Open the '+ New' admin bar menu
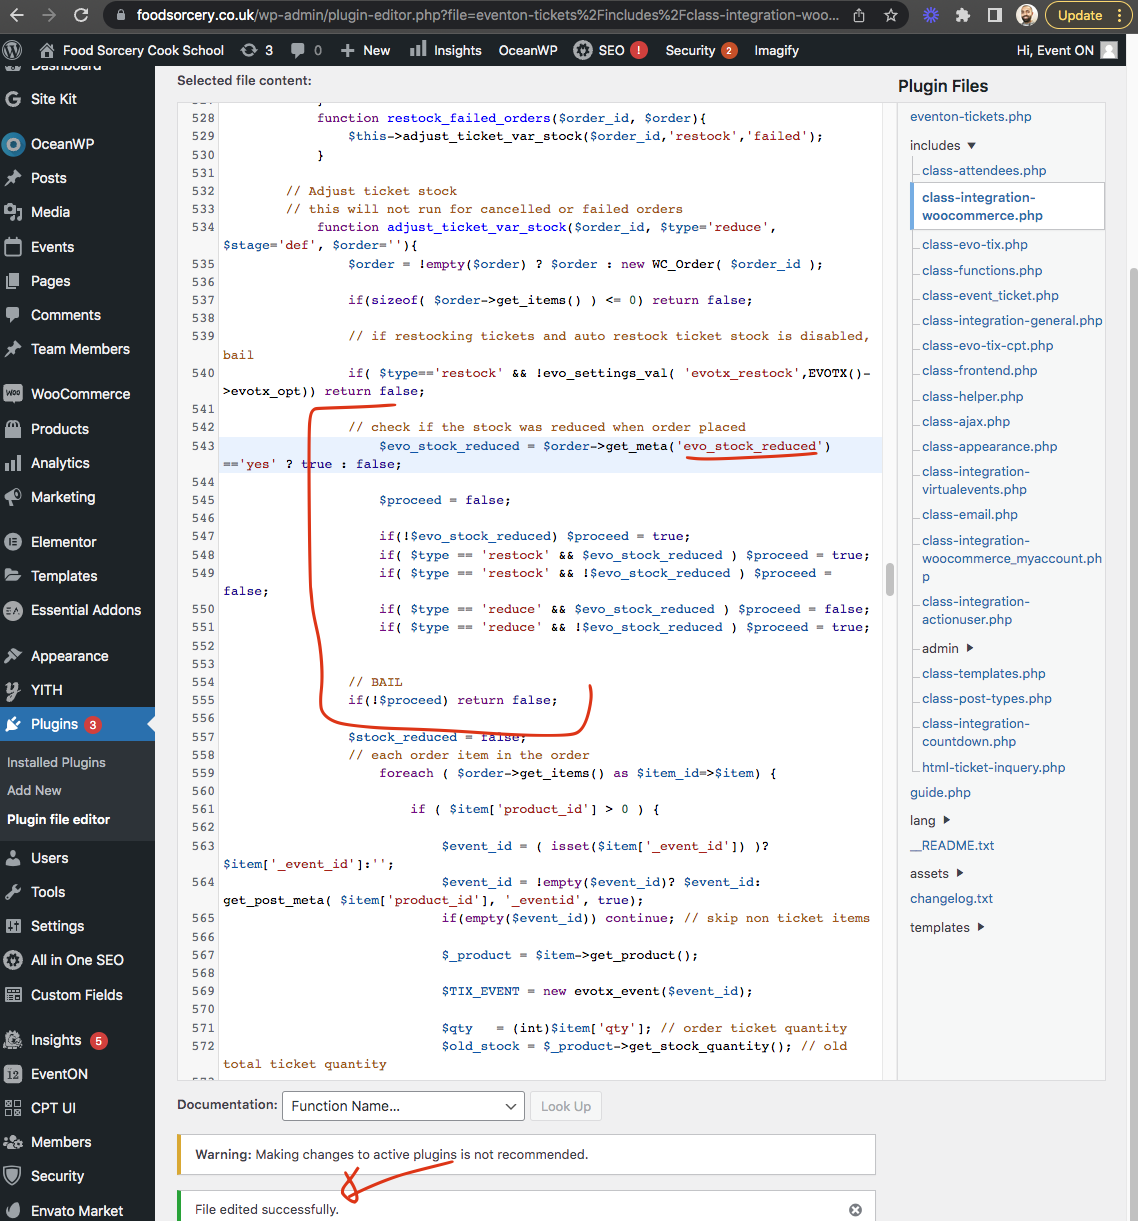 click(x=364, y=50)
